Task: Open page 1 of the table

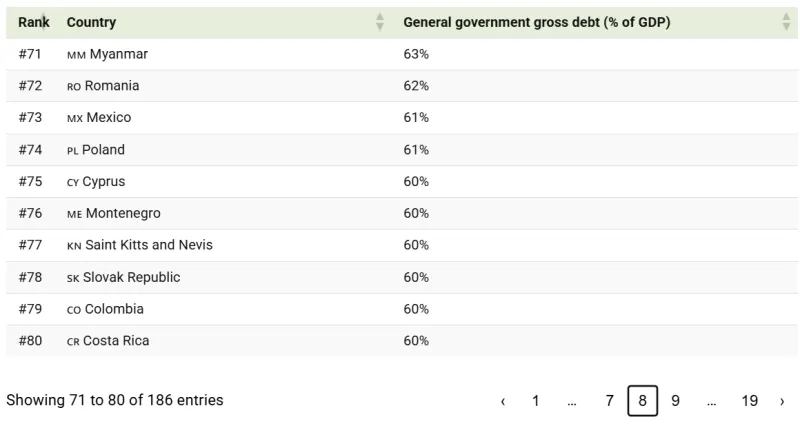Action: point(536,401)
